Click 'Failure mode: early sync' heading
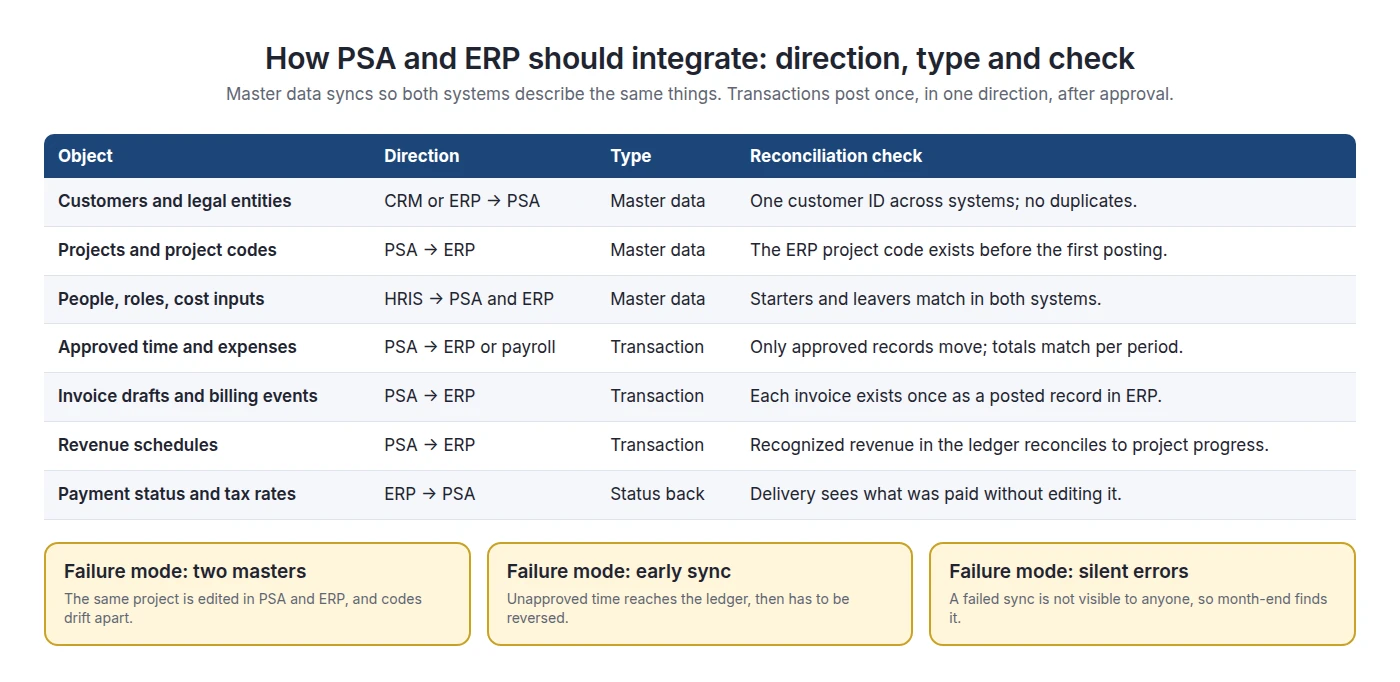Image resolution: width=1400 pixels, height=682 pixels. click(x=619, y=572)
